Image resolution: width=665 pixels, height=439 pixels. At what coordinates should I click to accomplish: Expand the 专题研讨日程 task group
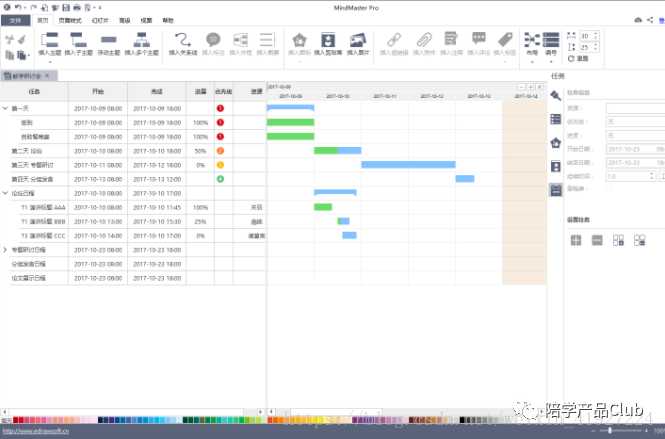5,250
